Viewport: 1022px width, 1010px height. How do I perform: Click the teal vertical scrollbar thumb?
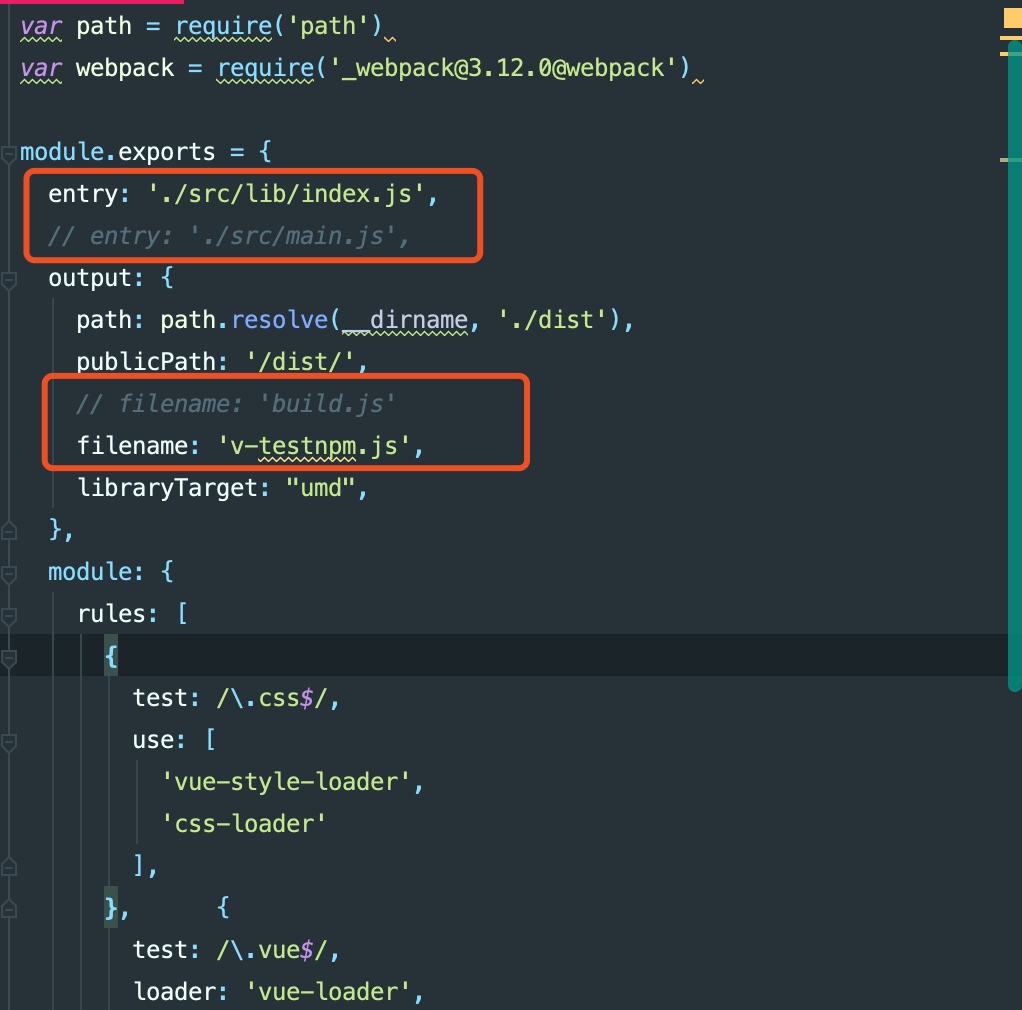pyautogui.click(x=1014, y=365)
